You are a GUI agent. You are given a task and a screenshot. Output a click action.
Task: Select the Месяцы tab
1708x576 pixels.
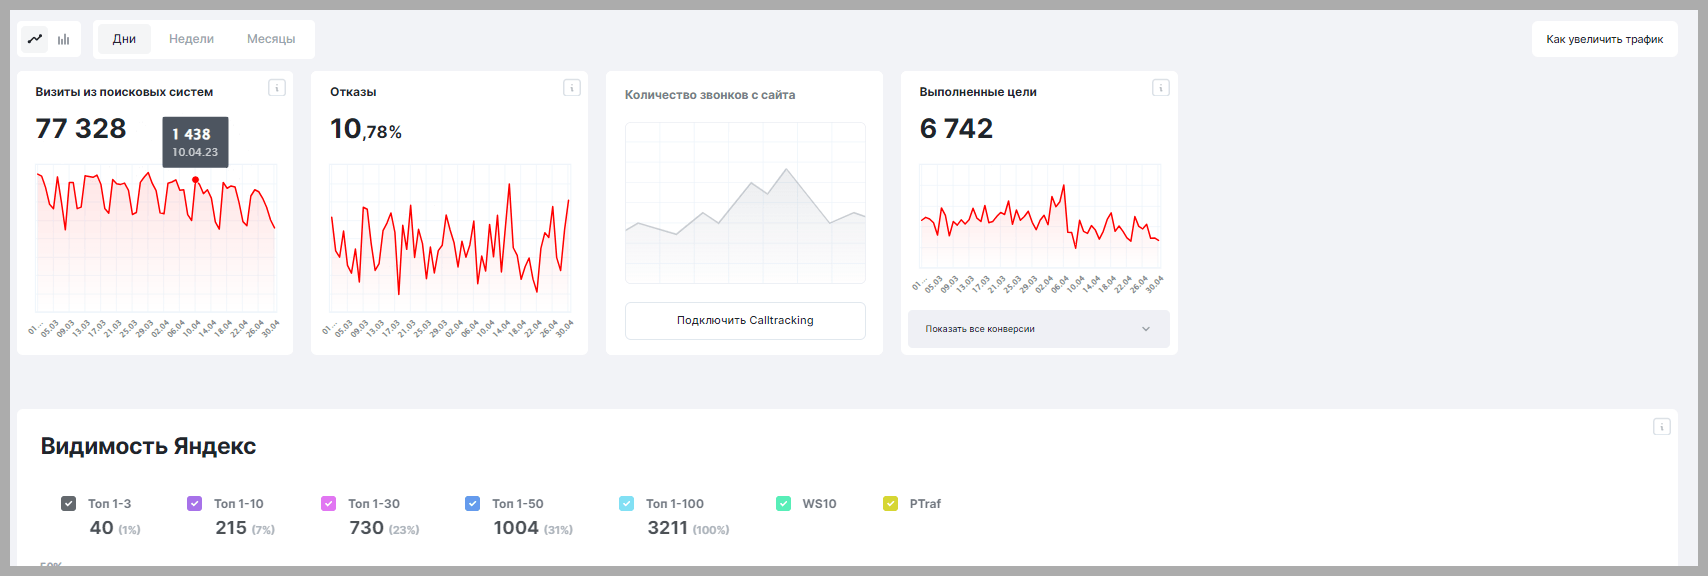click(271, 39)
